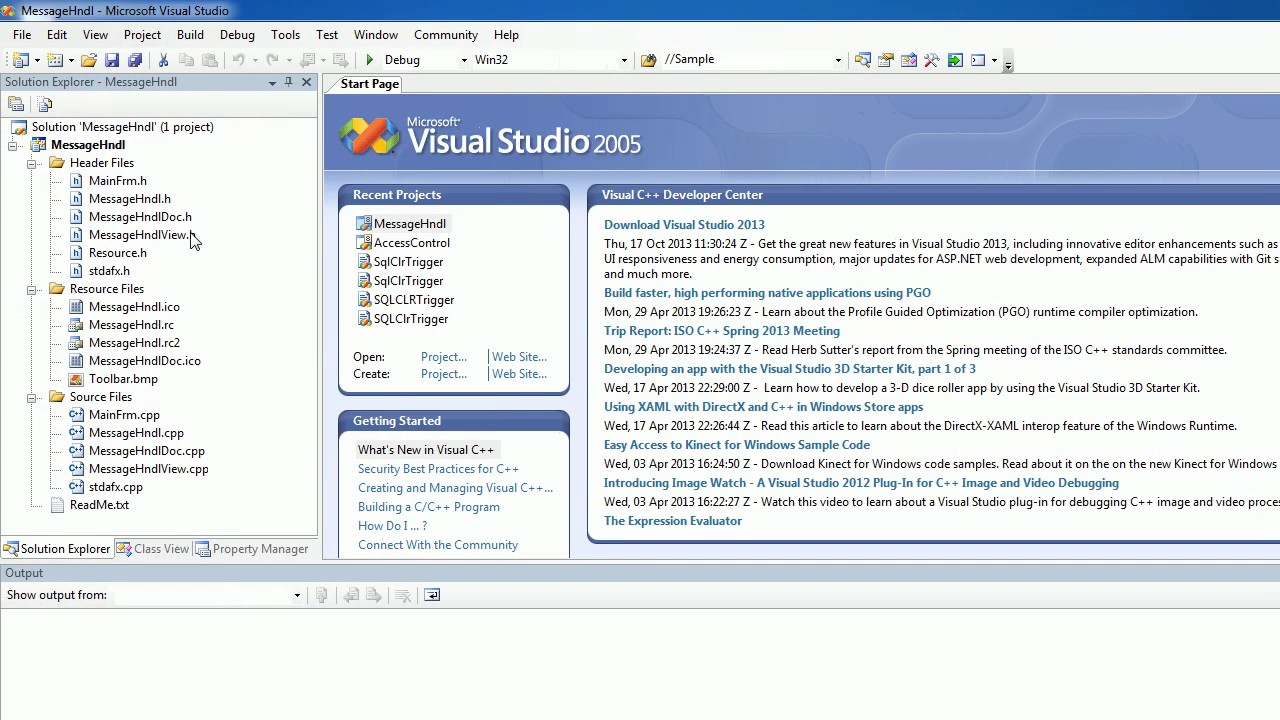Toggle auto-hide pin on Solution Explorer
This screenshot has height=720, width=1280.
289,82
